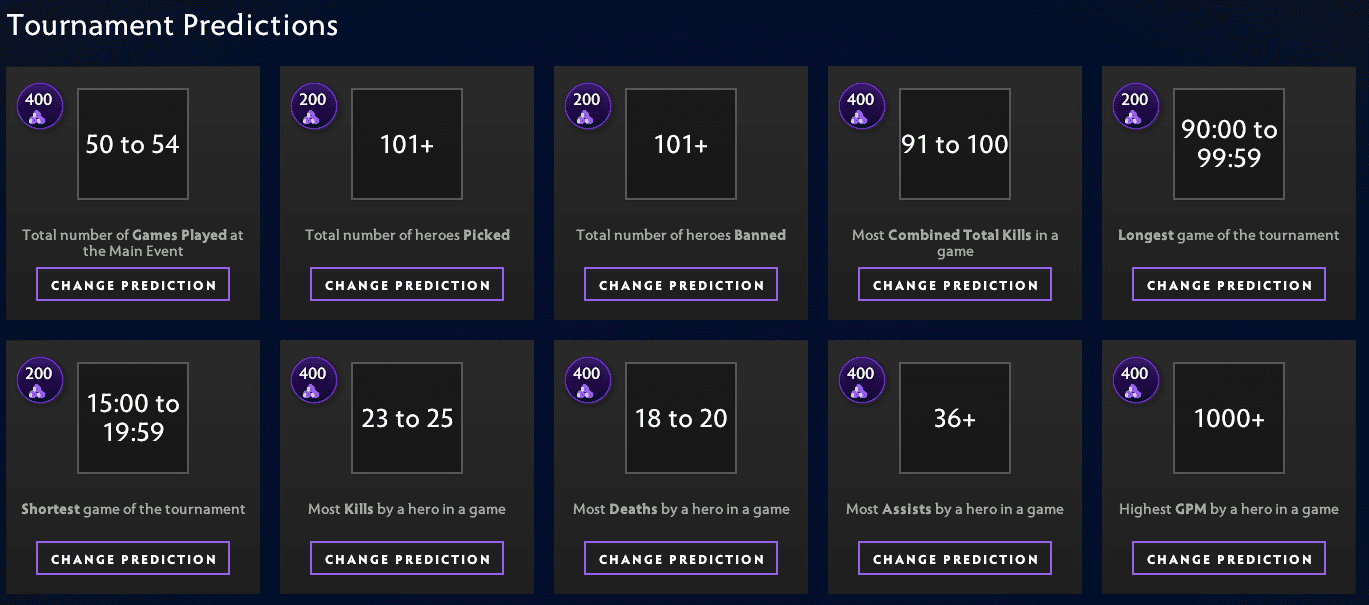Change prediction for total heroes Picked
Screen dimensions: 1369x605
(406, 284)
